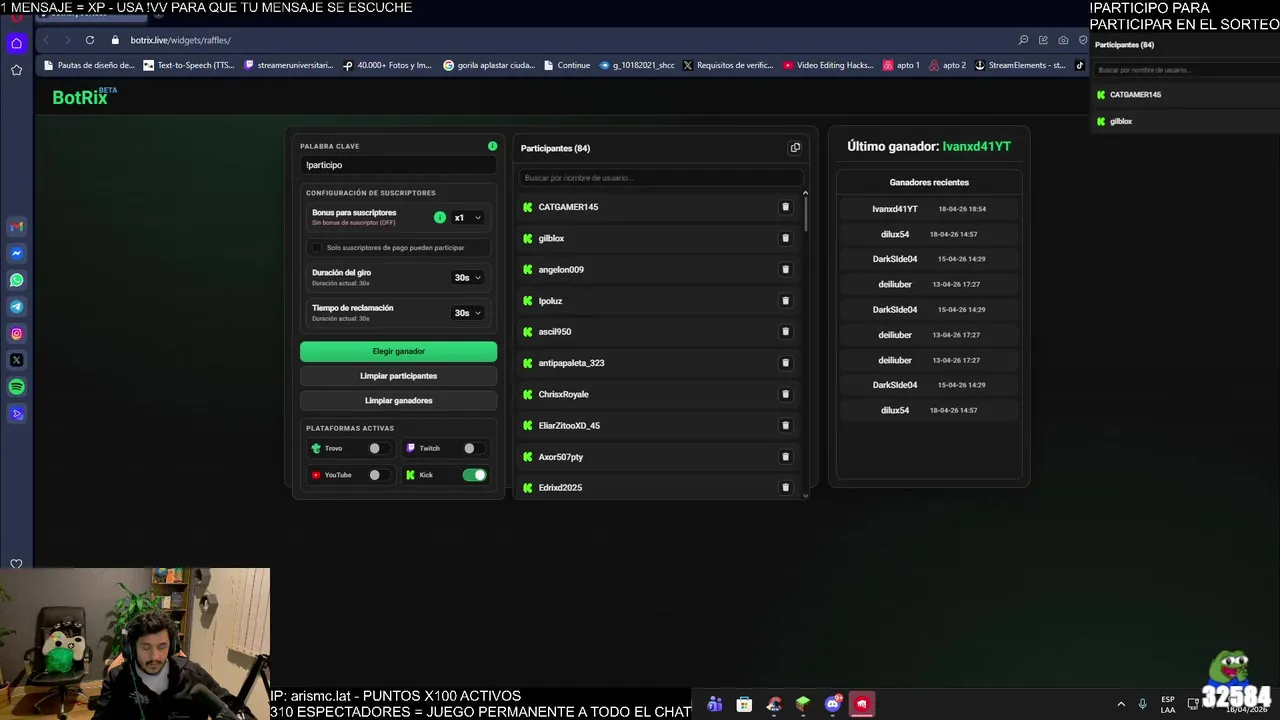
Task: Click the Elegir ganador button
Action: point(398,351)
